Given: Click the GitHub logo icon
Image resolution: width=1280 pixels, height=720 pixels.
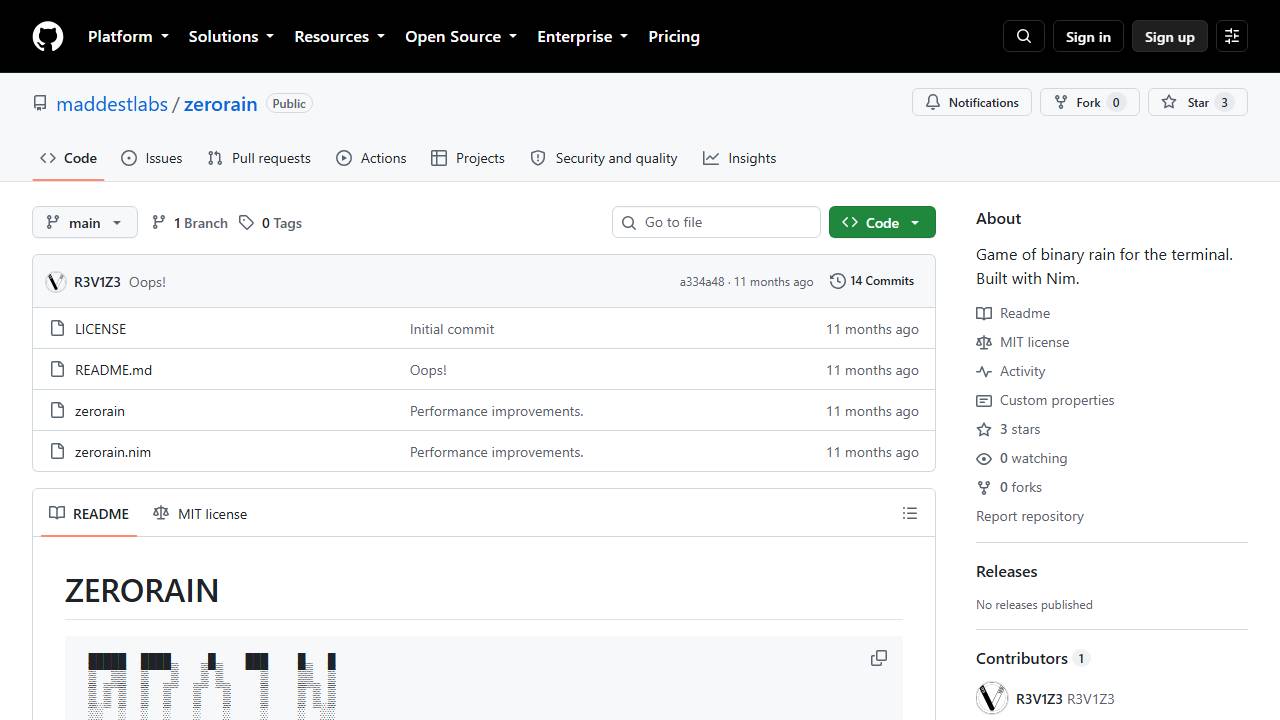Looking at the screenshot, I should [x=48, y=37].
